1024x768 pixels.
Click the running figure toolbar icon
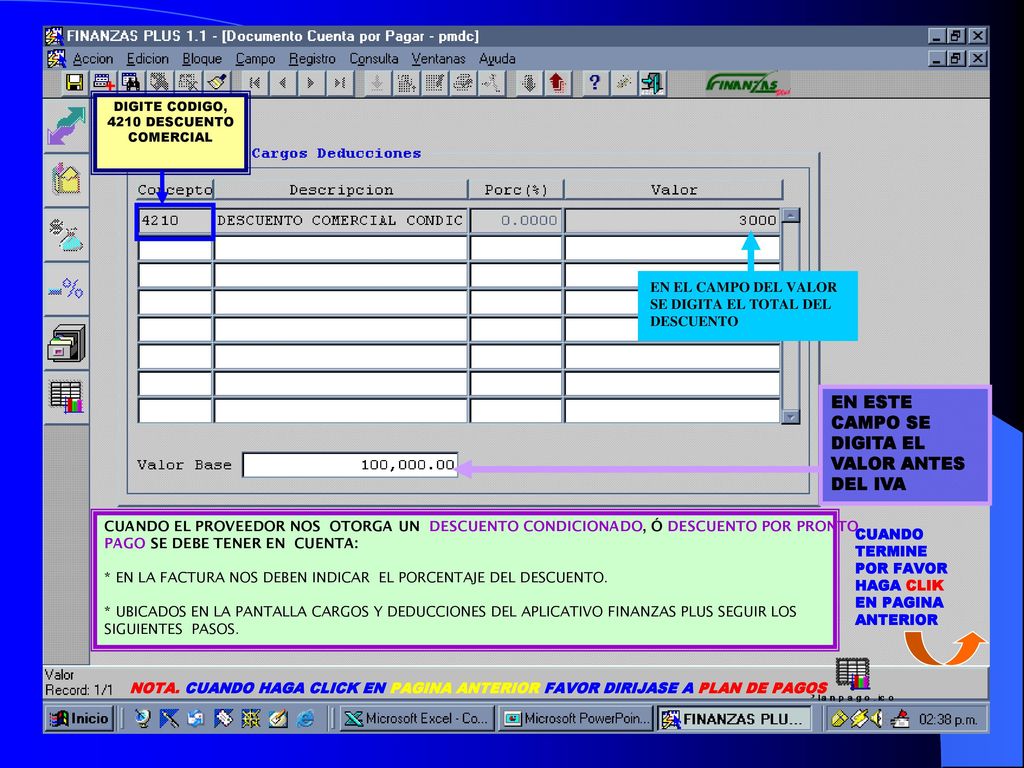click(491, 83)
